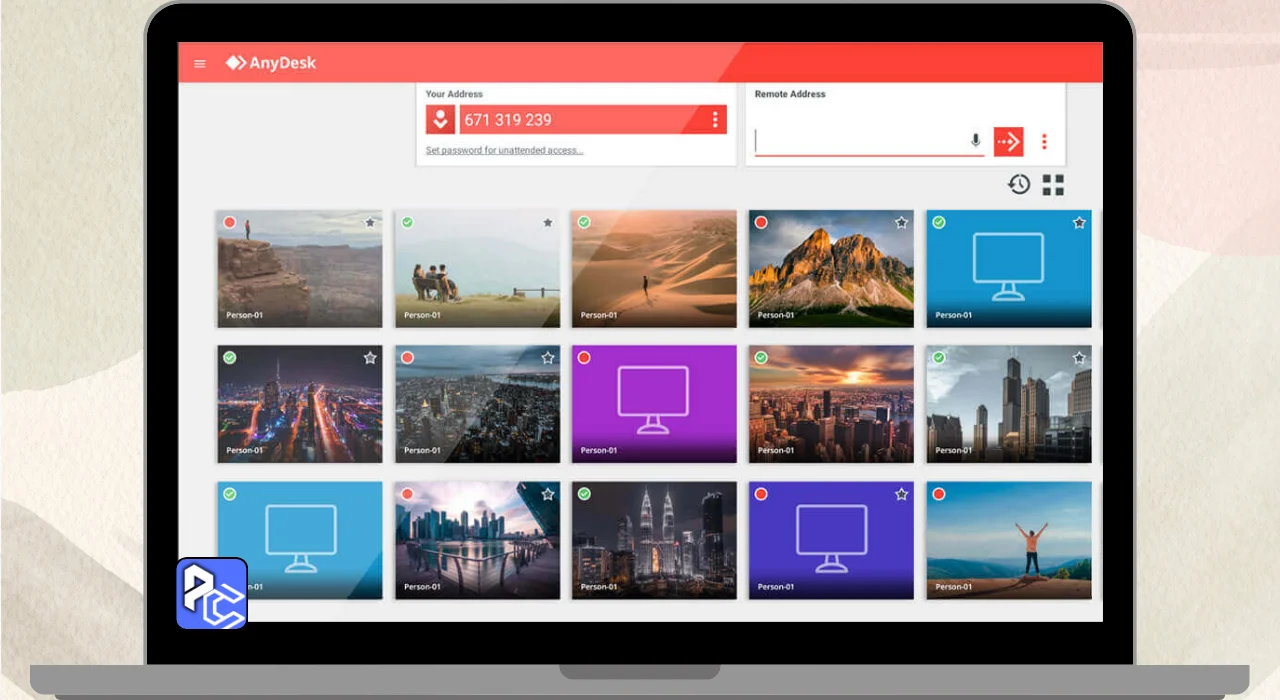1280x700 pixels.
Task: Open the indigo monitor thumbnail with red dot
Action: 831,540
